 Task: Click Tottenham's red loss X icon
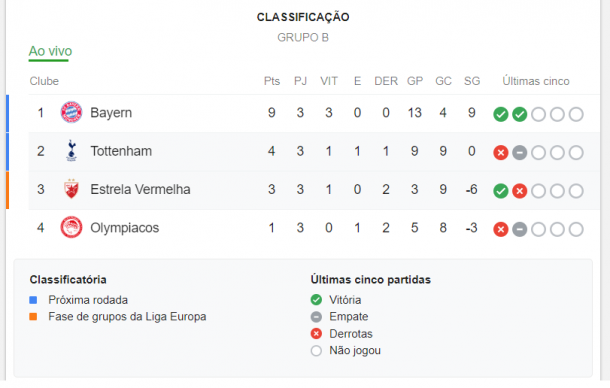coord(501,153)
